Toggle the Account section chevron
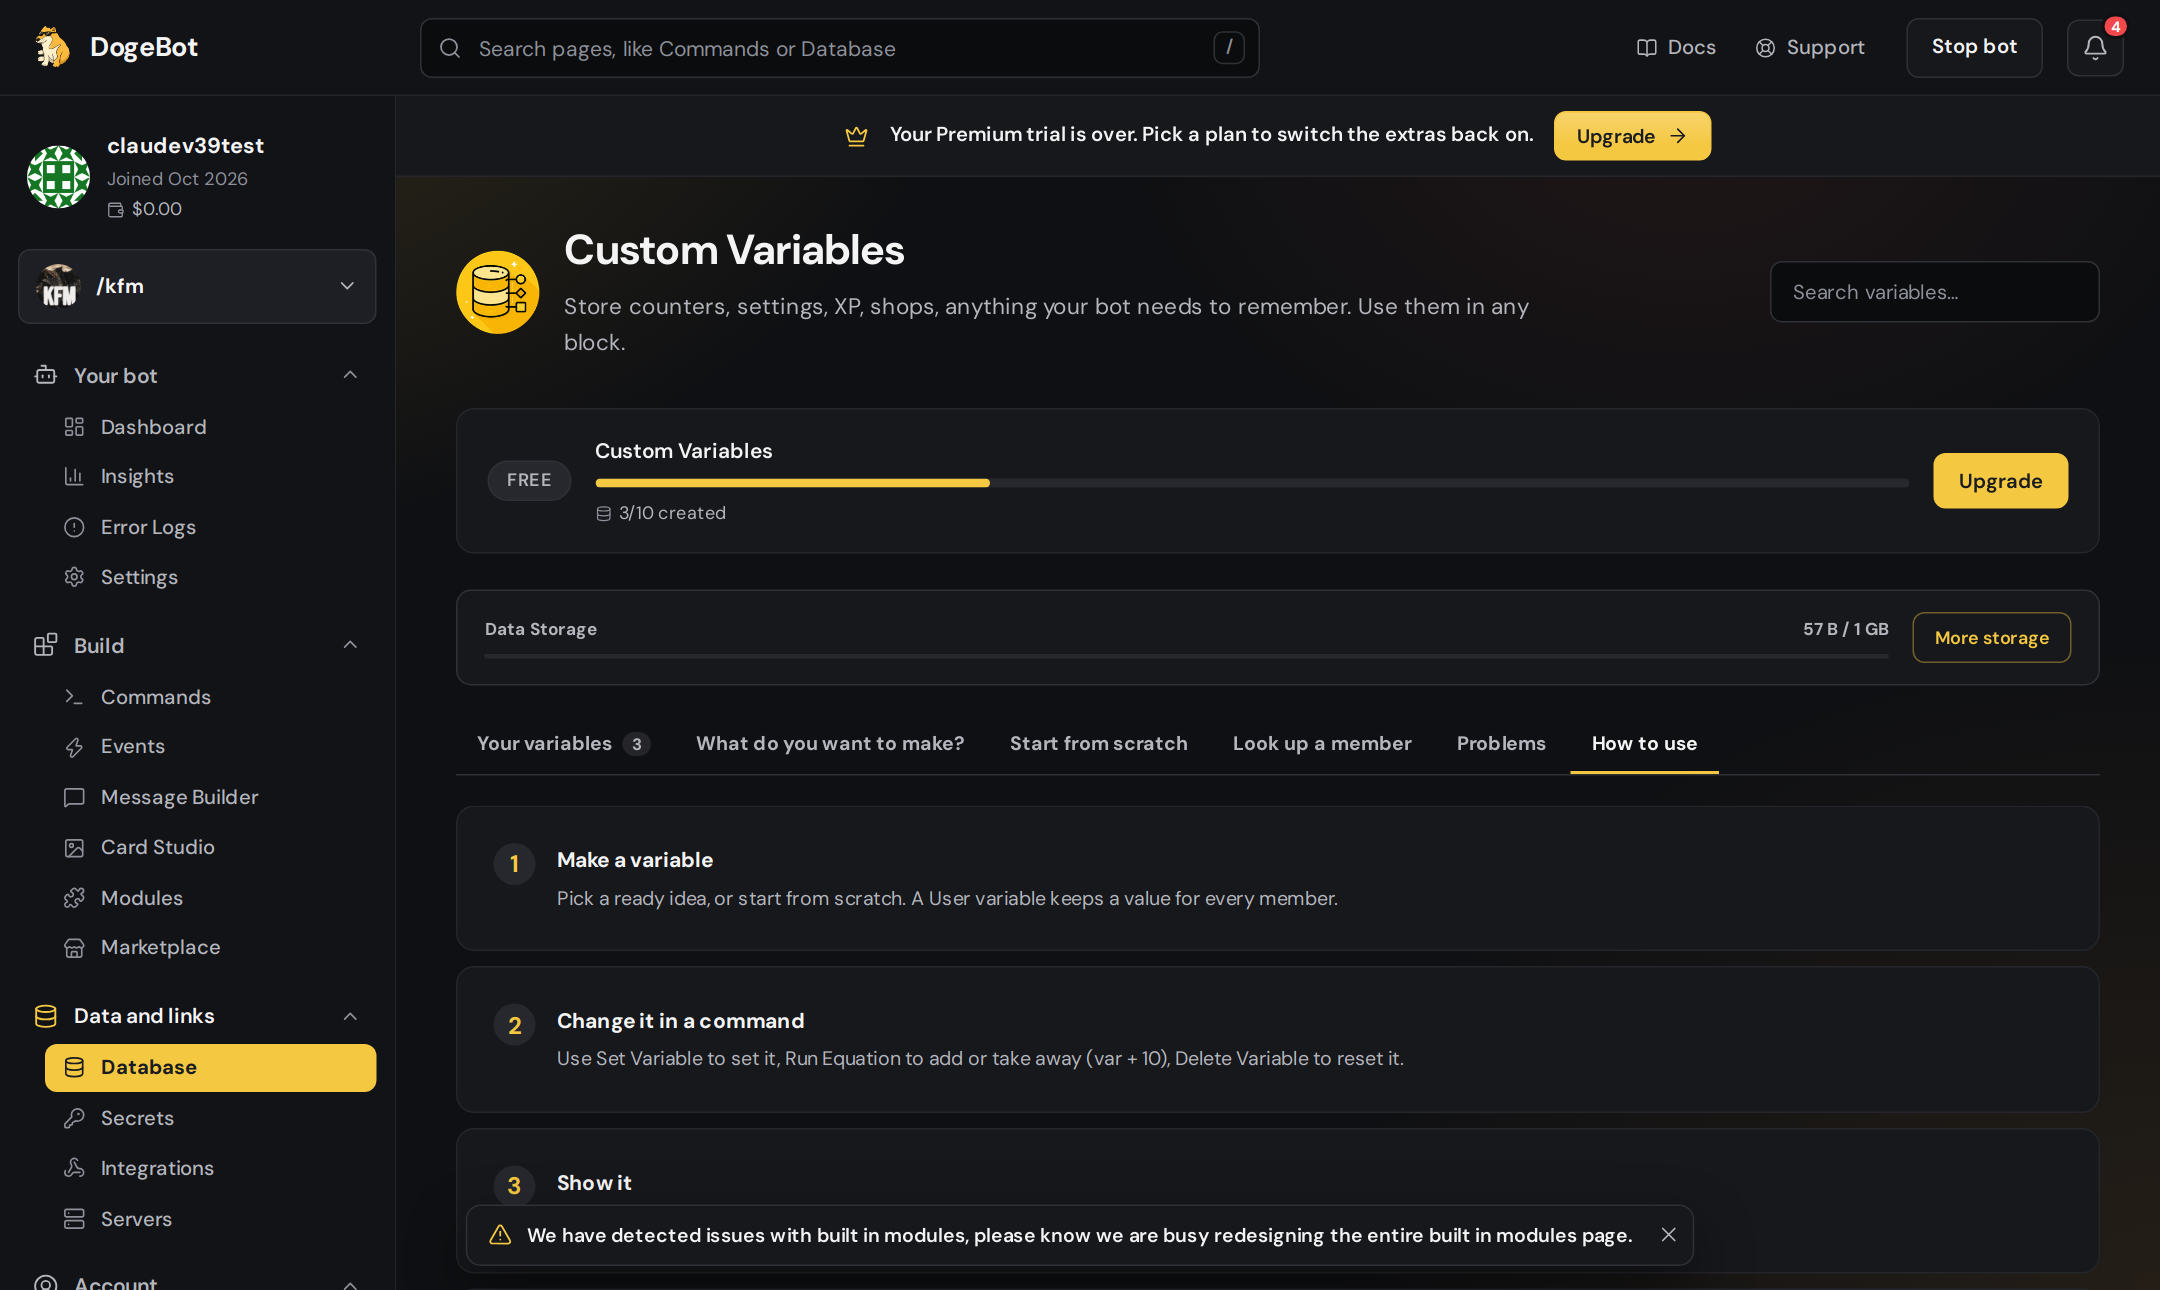 350,1284
